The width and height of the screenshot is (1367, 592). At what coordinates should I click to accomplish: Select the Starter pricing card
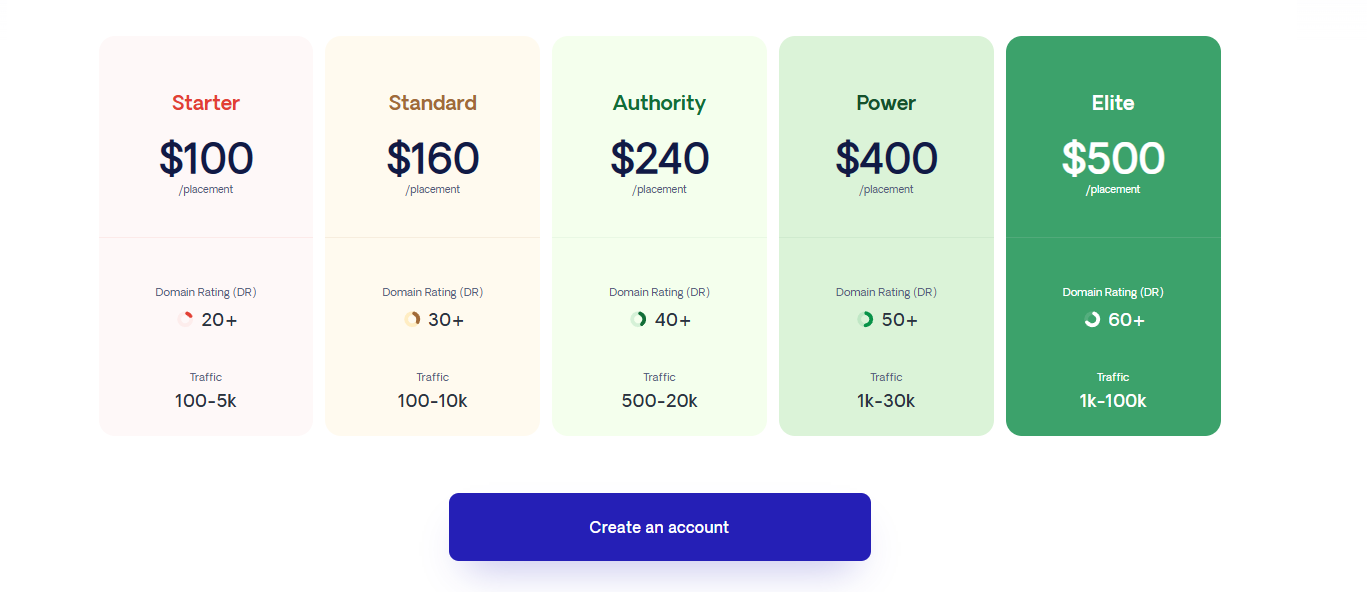205,235
